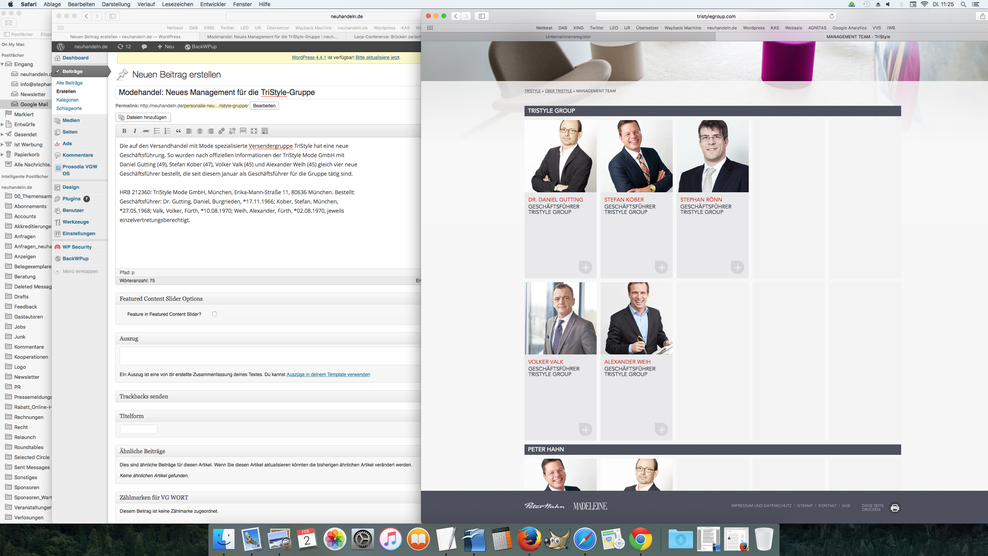Enable Feature in Featured Content Slider checkbox
The height and width of the screenshot is (556, 988).
(214, 314)
